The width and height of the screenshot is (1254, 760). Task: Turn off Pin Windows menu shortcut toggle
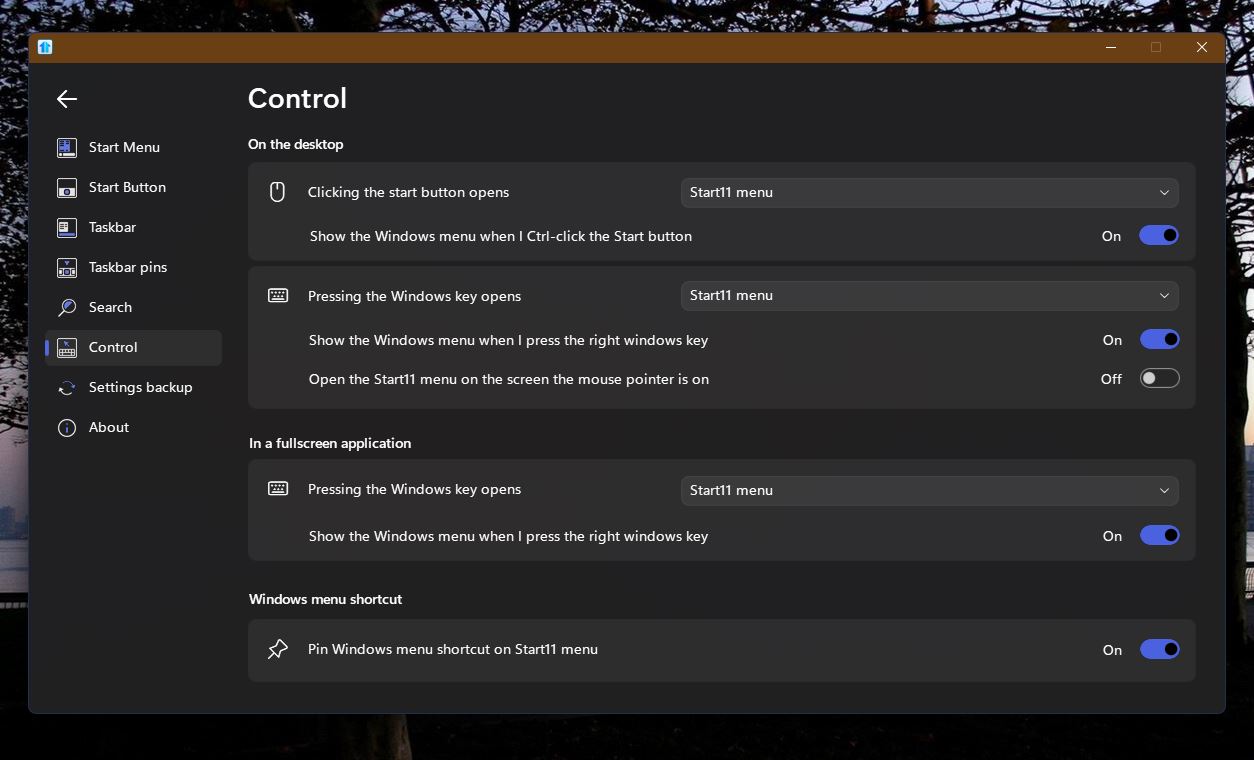pyautogui.click(x=1159, y=650)
